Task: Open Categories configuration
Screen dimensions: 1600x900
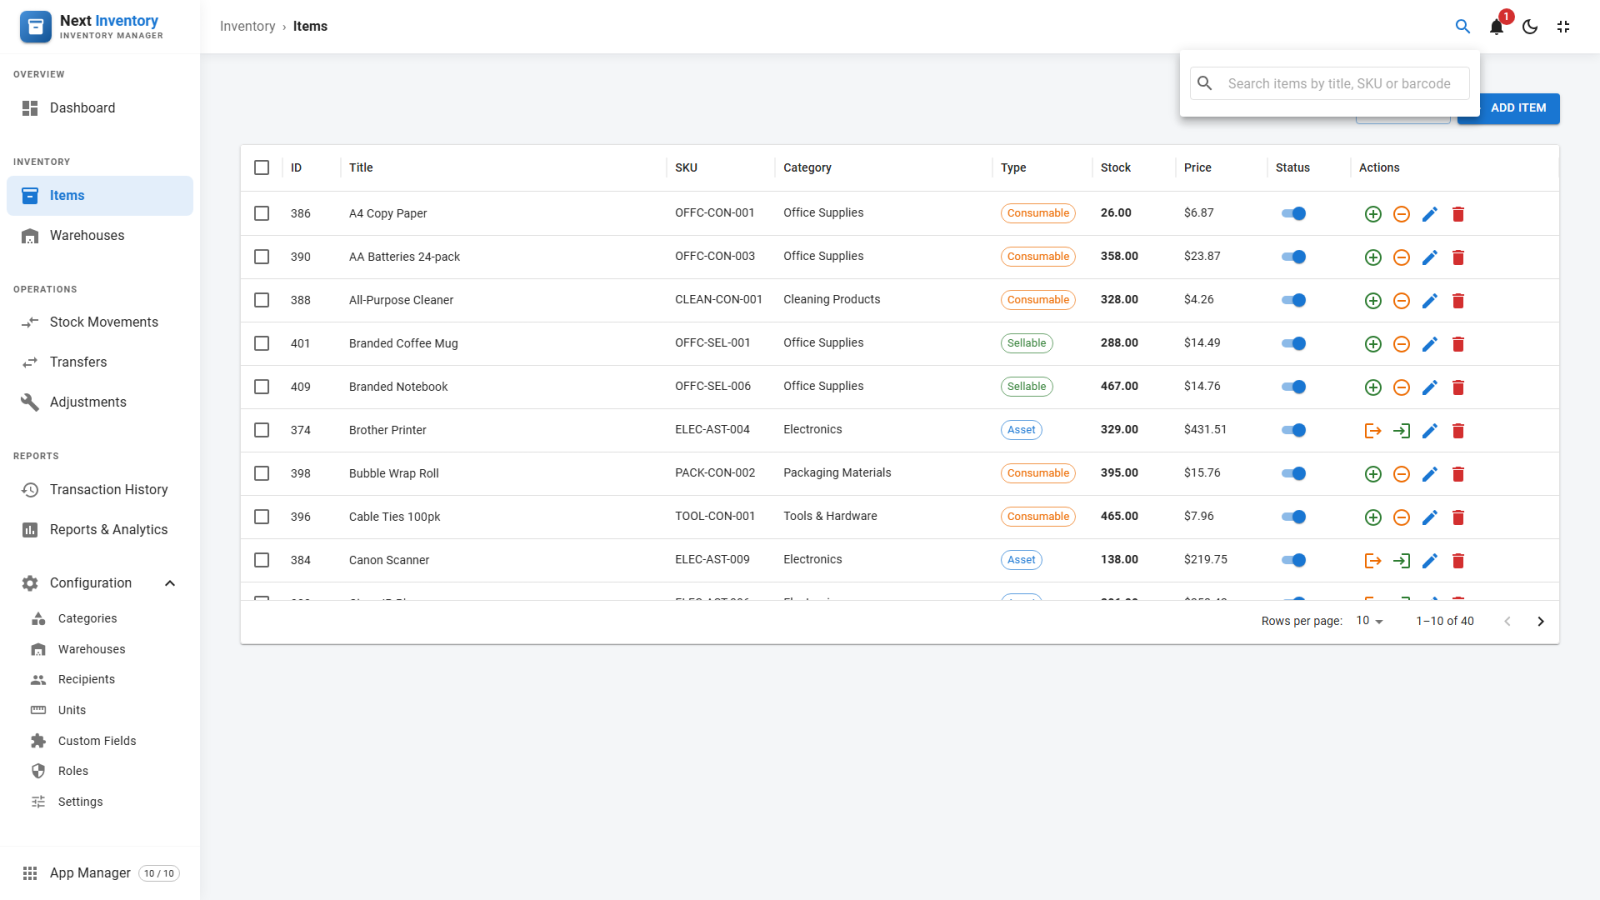Action: click(x=100, y=619)
